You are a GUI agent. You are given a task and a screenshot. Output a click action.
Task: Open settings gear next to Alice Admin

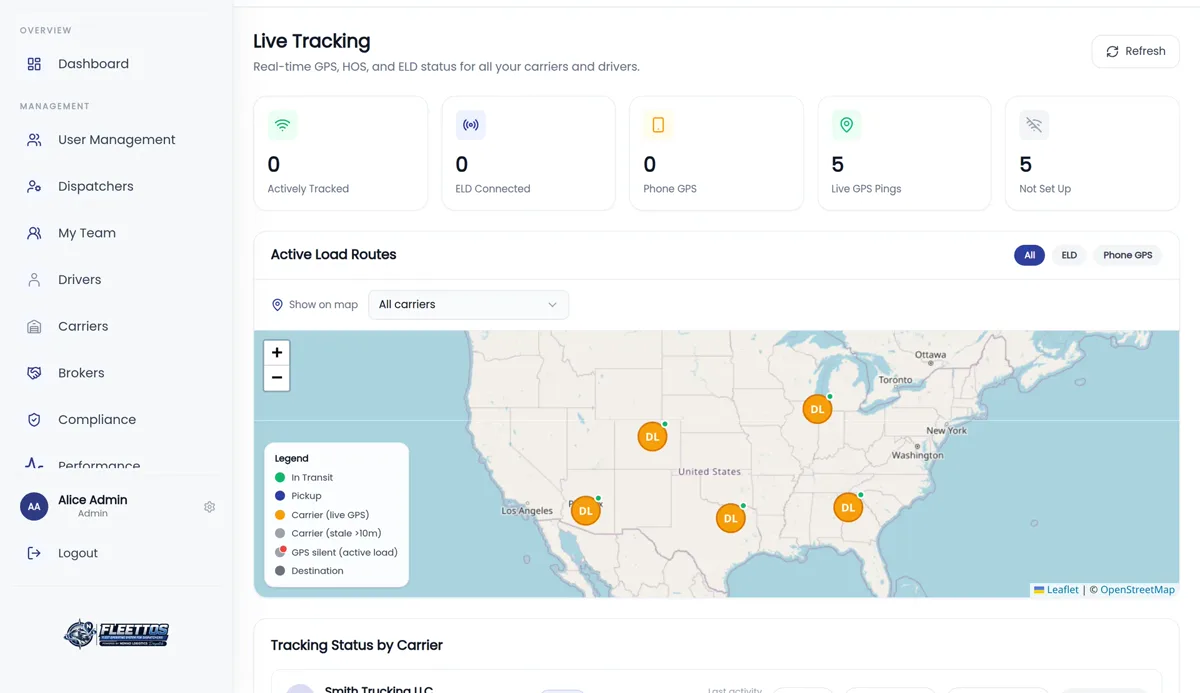click(209, 507)
